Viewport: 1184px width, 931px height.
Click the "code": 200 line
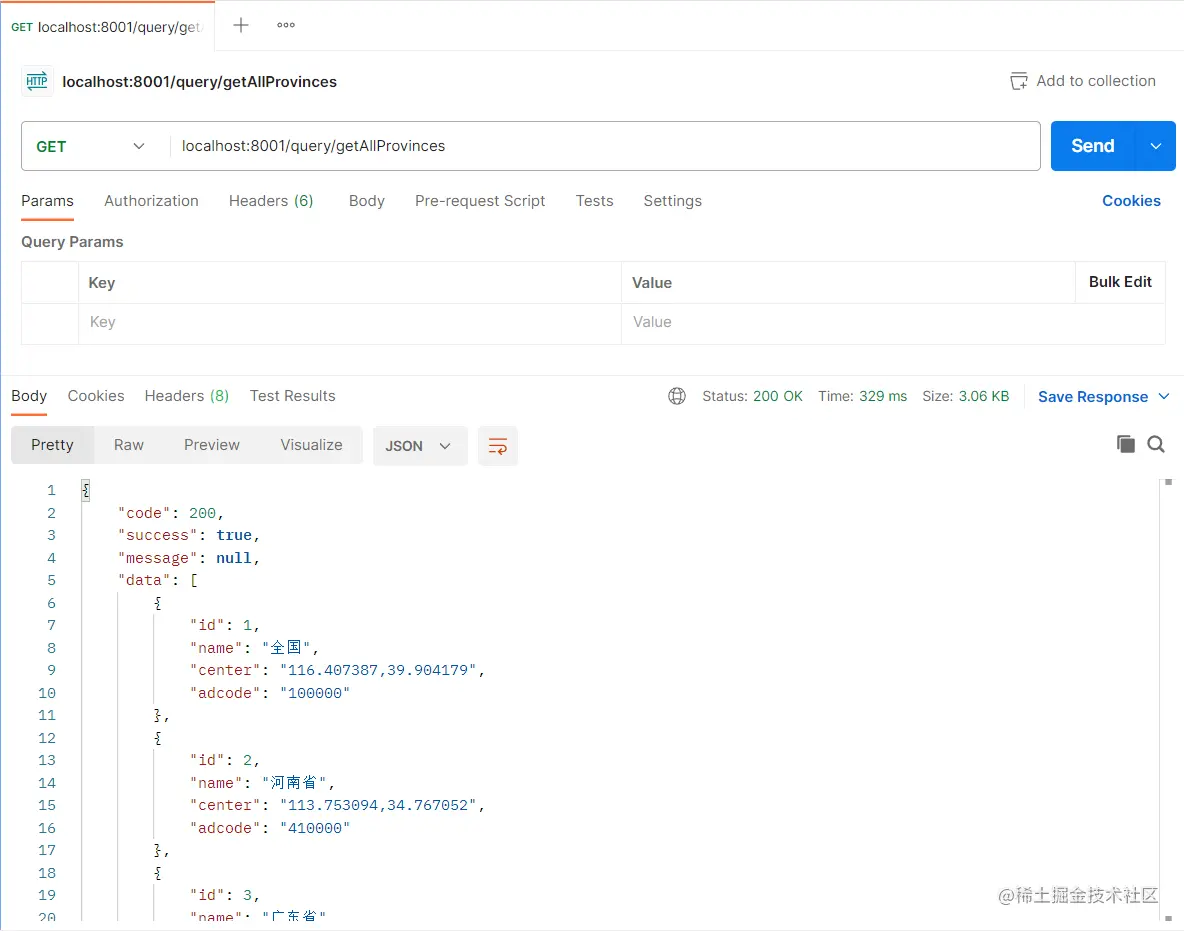[171, 513]
